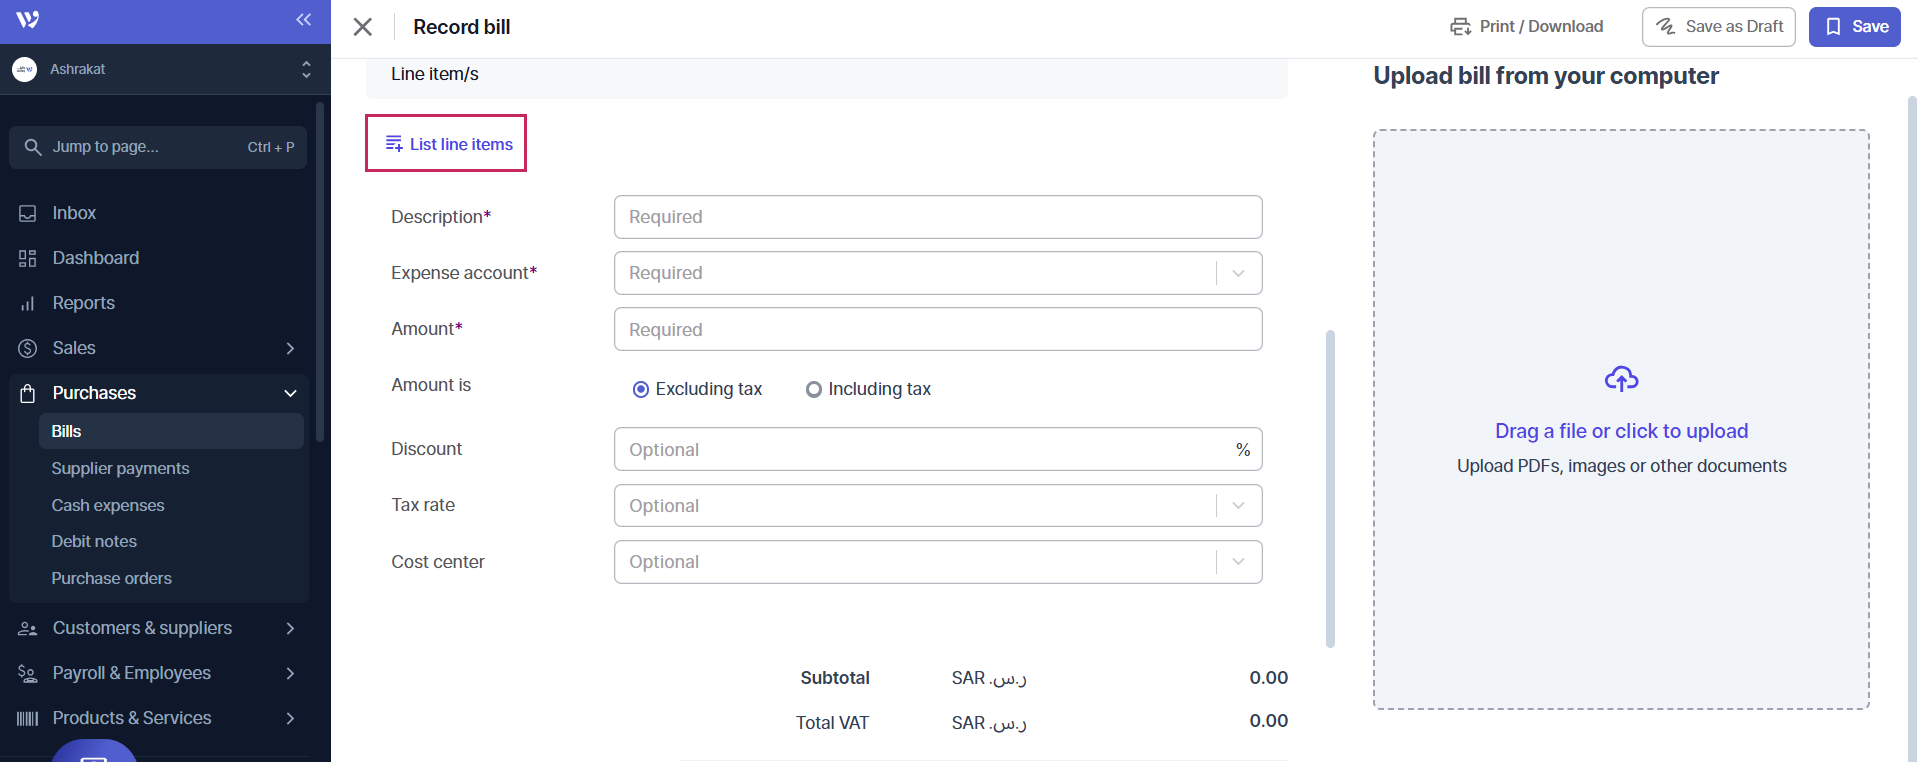Click the Description input field
The height and width of the screenshot is (762, 1918).
pos(937,217)
